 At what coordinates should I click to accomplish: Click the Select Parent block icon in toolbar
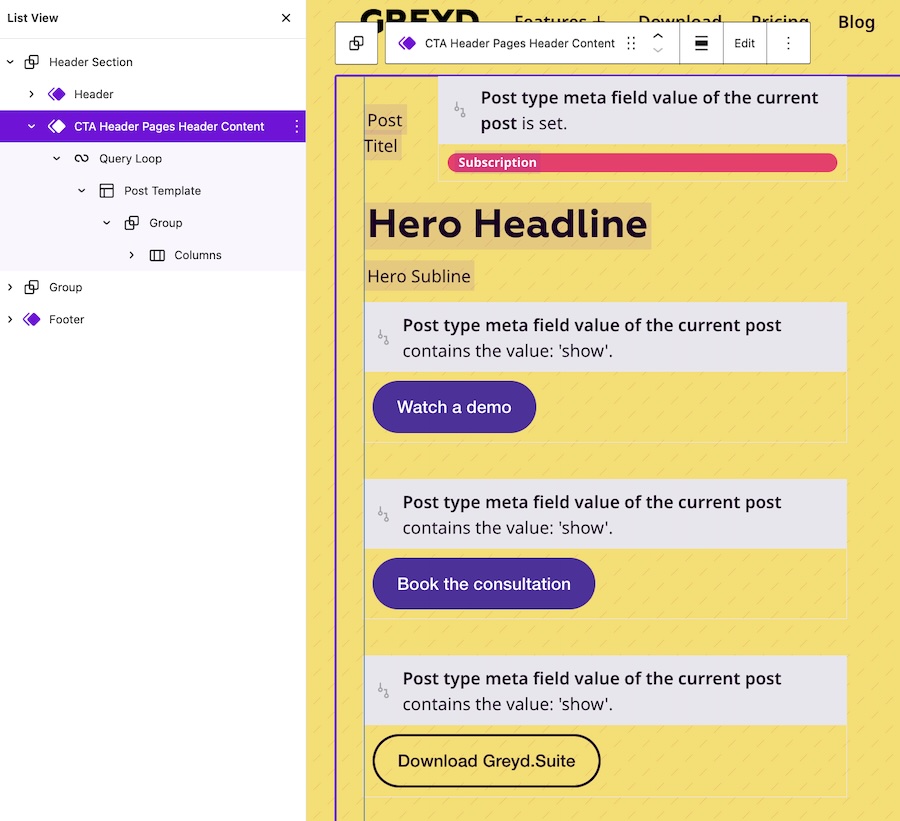pyautogui.click(x=356, y=43)
